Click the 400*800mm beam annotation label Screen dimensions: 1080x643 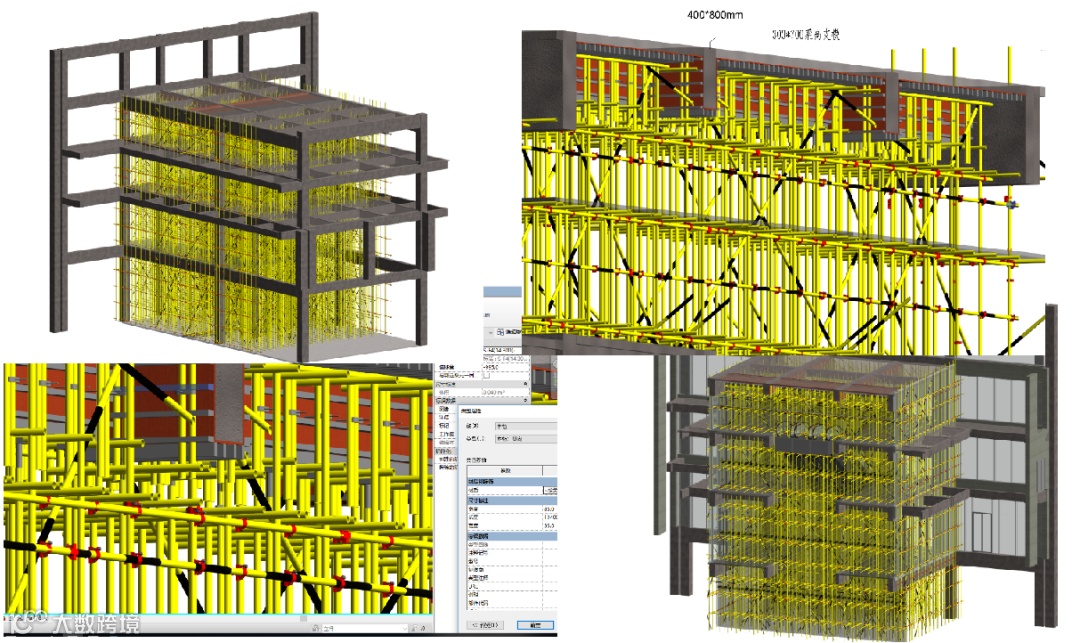coord(715,14)
